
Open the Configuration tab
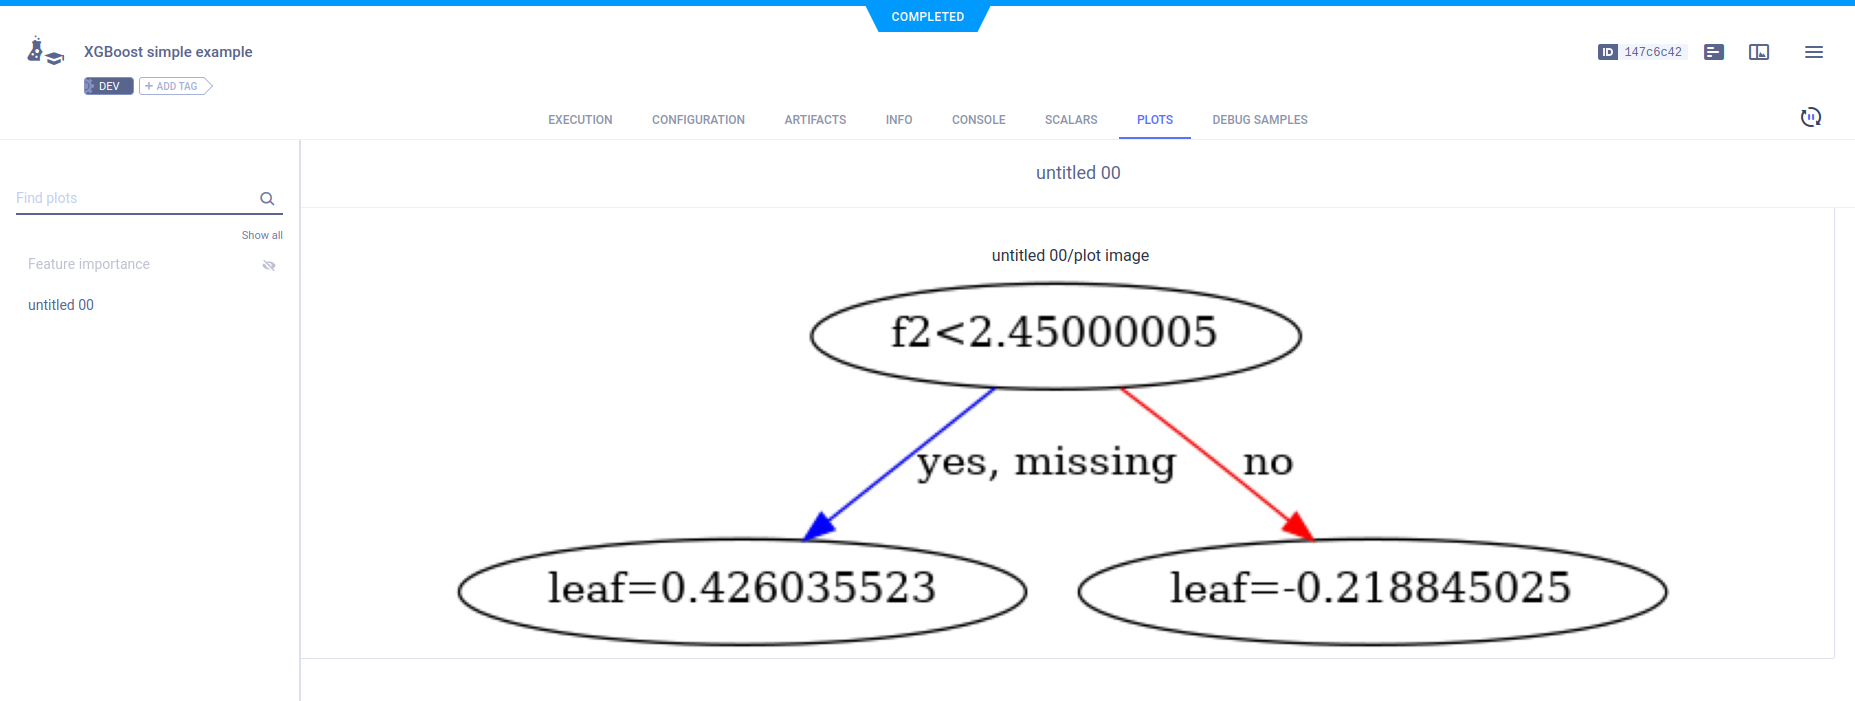[x=698, y=120]
